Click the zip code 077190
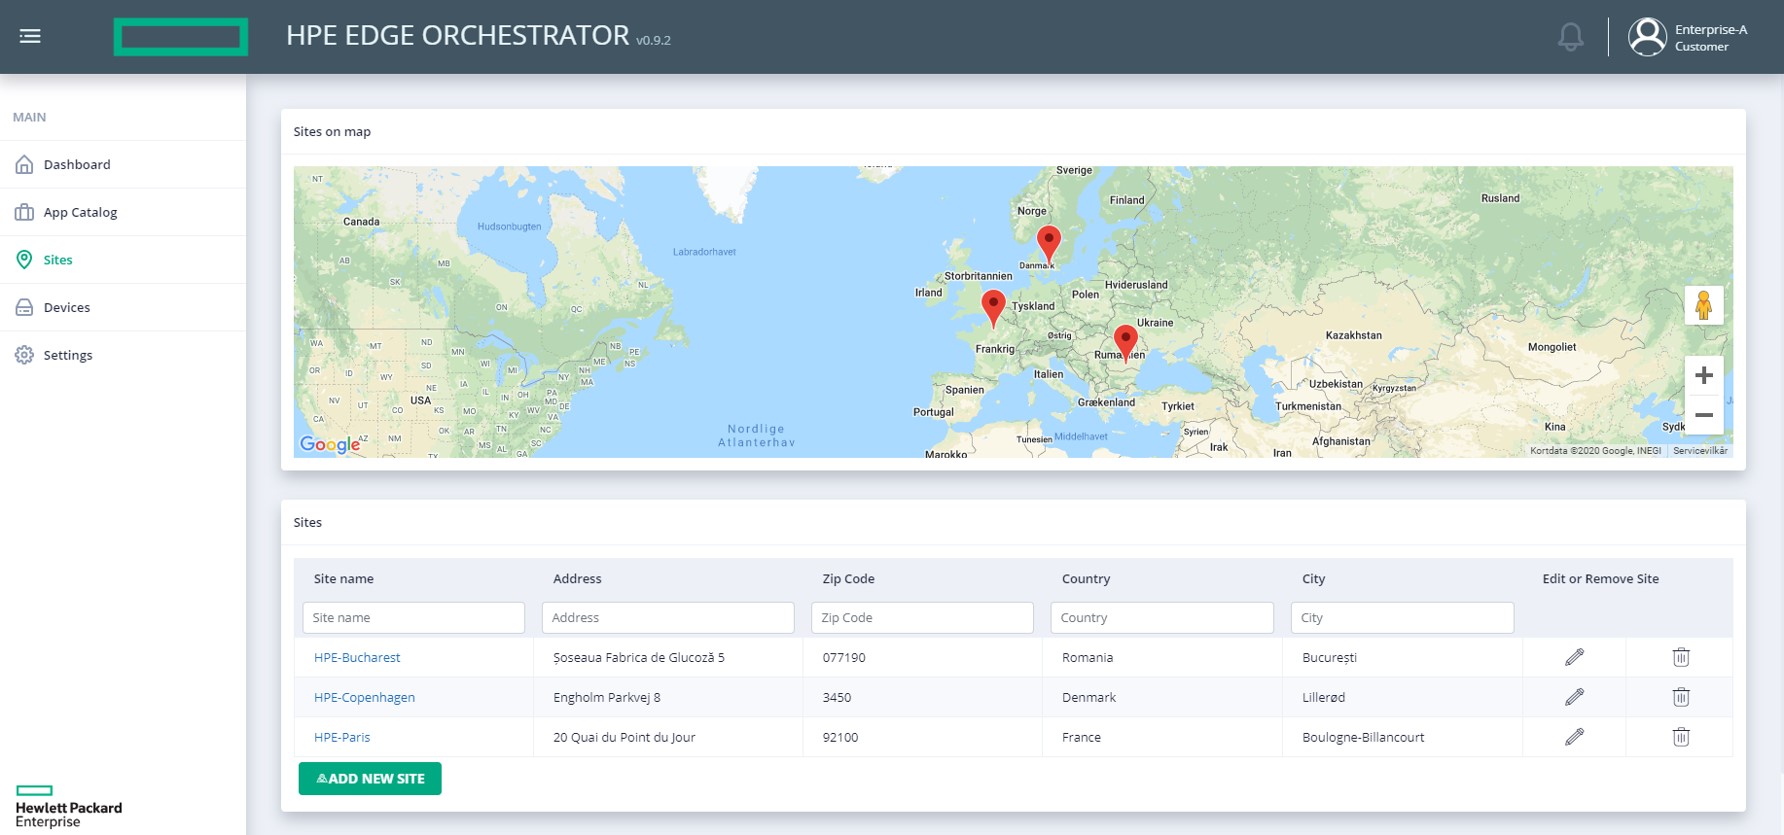 point(844,657)
